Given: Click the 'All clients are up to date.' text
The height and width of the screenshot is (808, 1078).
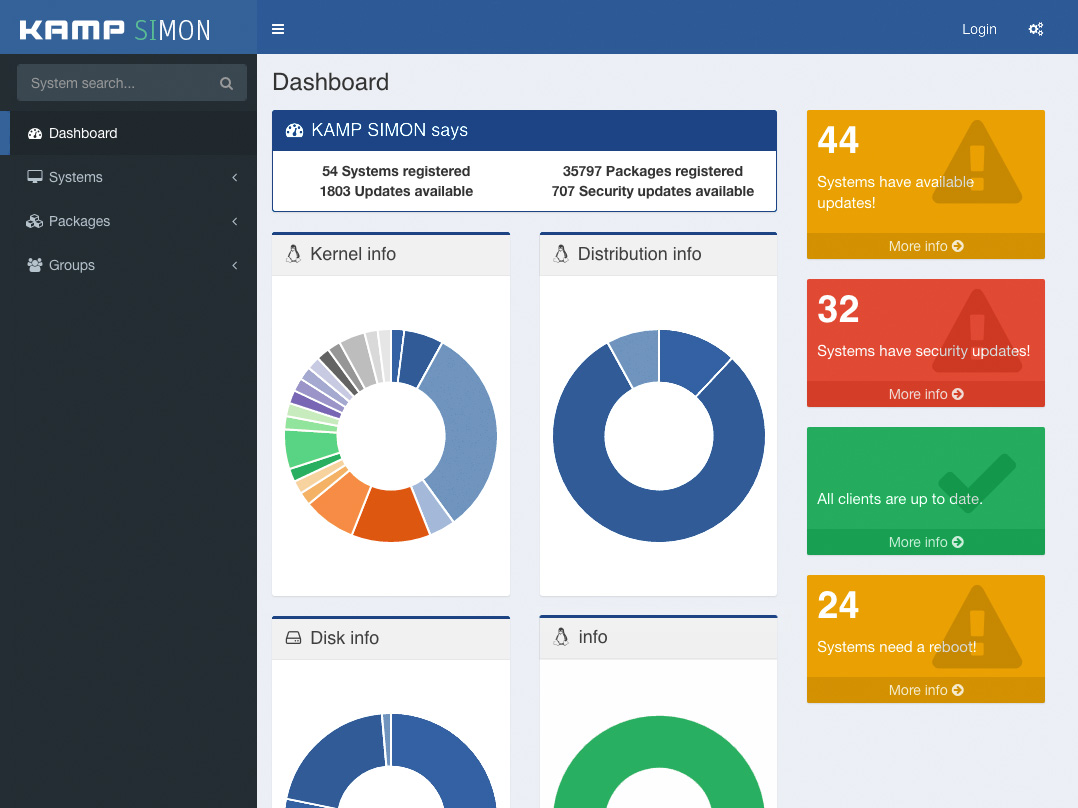Looking at the screenshot, I should [899, 499].
